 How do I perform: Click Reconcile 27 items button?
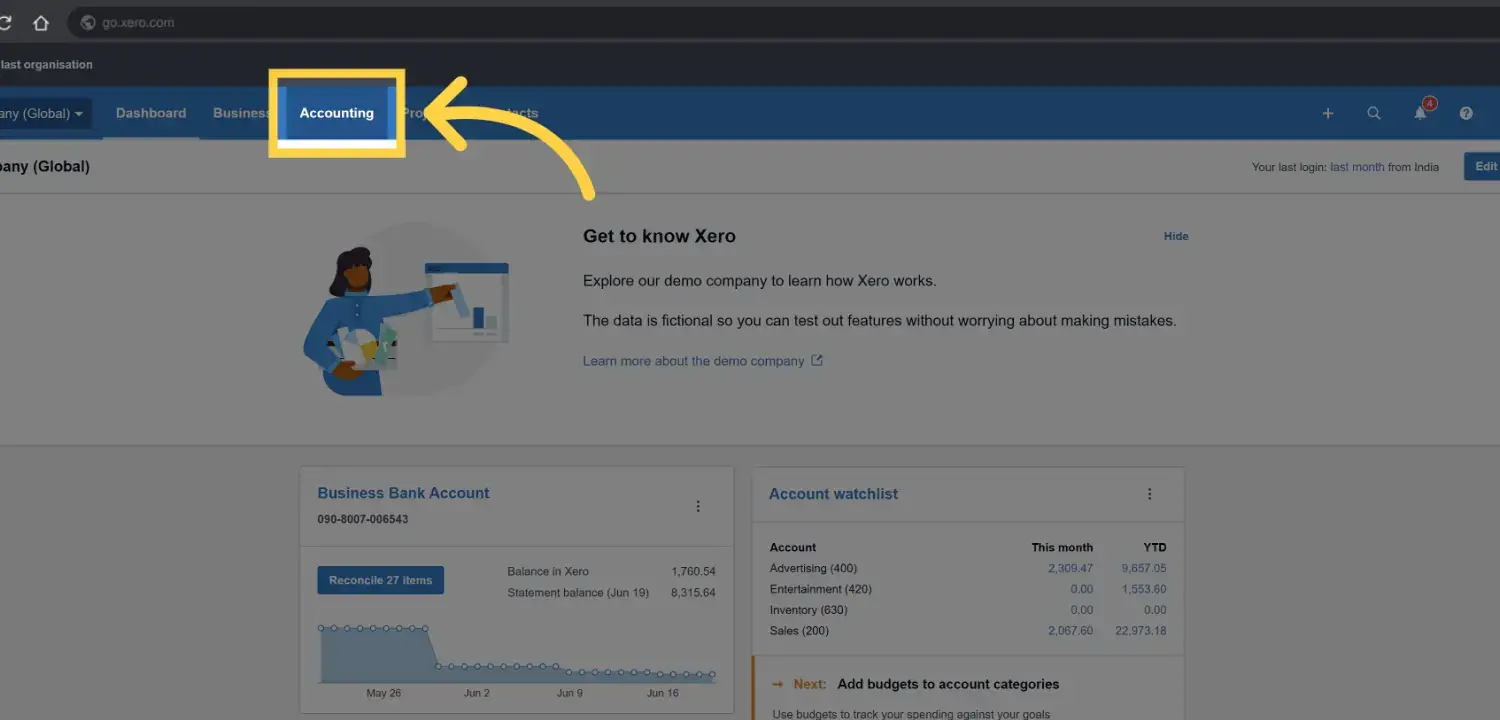click(380, 580)
